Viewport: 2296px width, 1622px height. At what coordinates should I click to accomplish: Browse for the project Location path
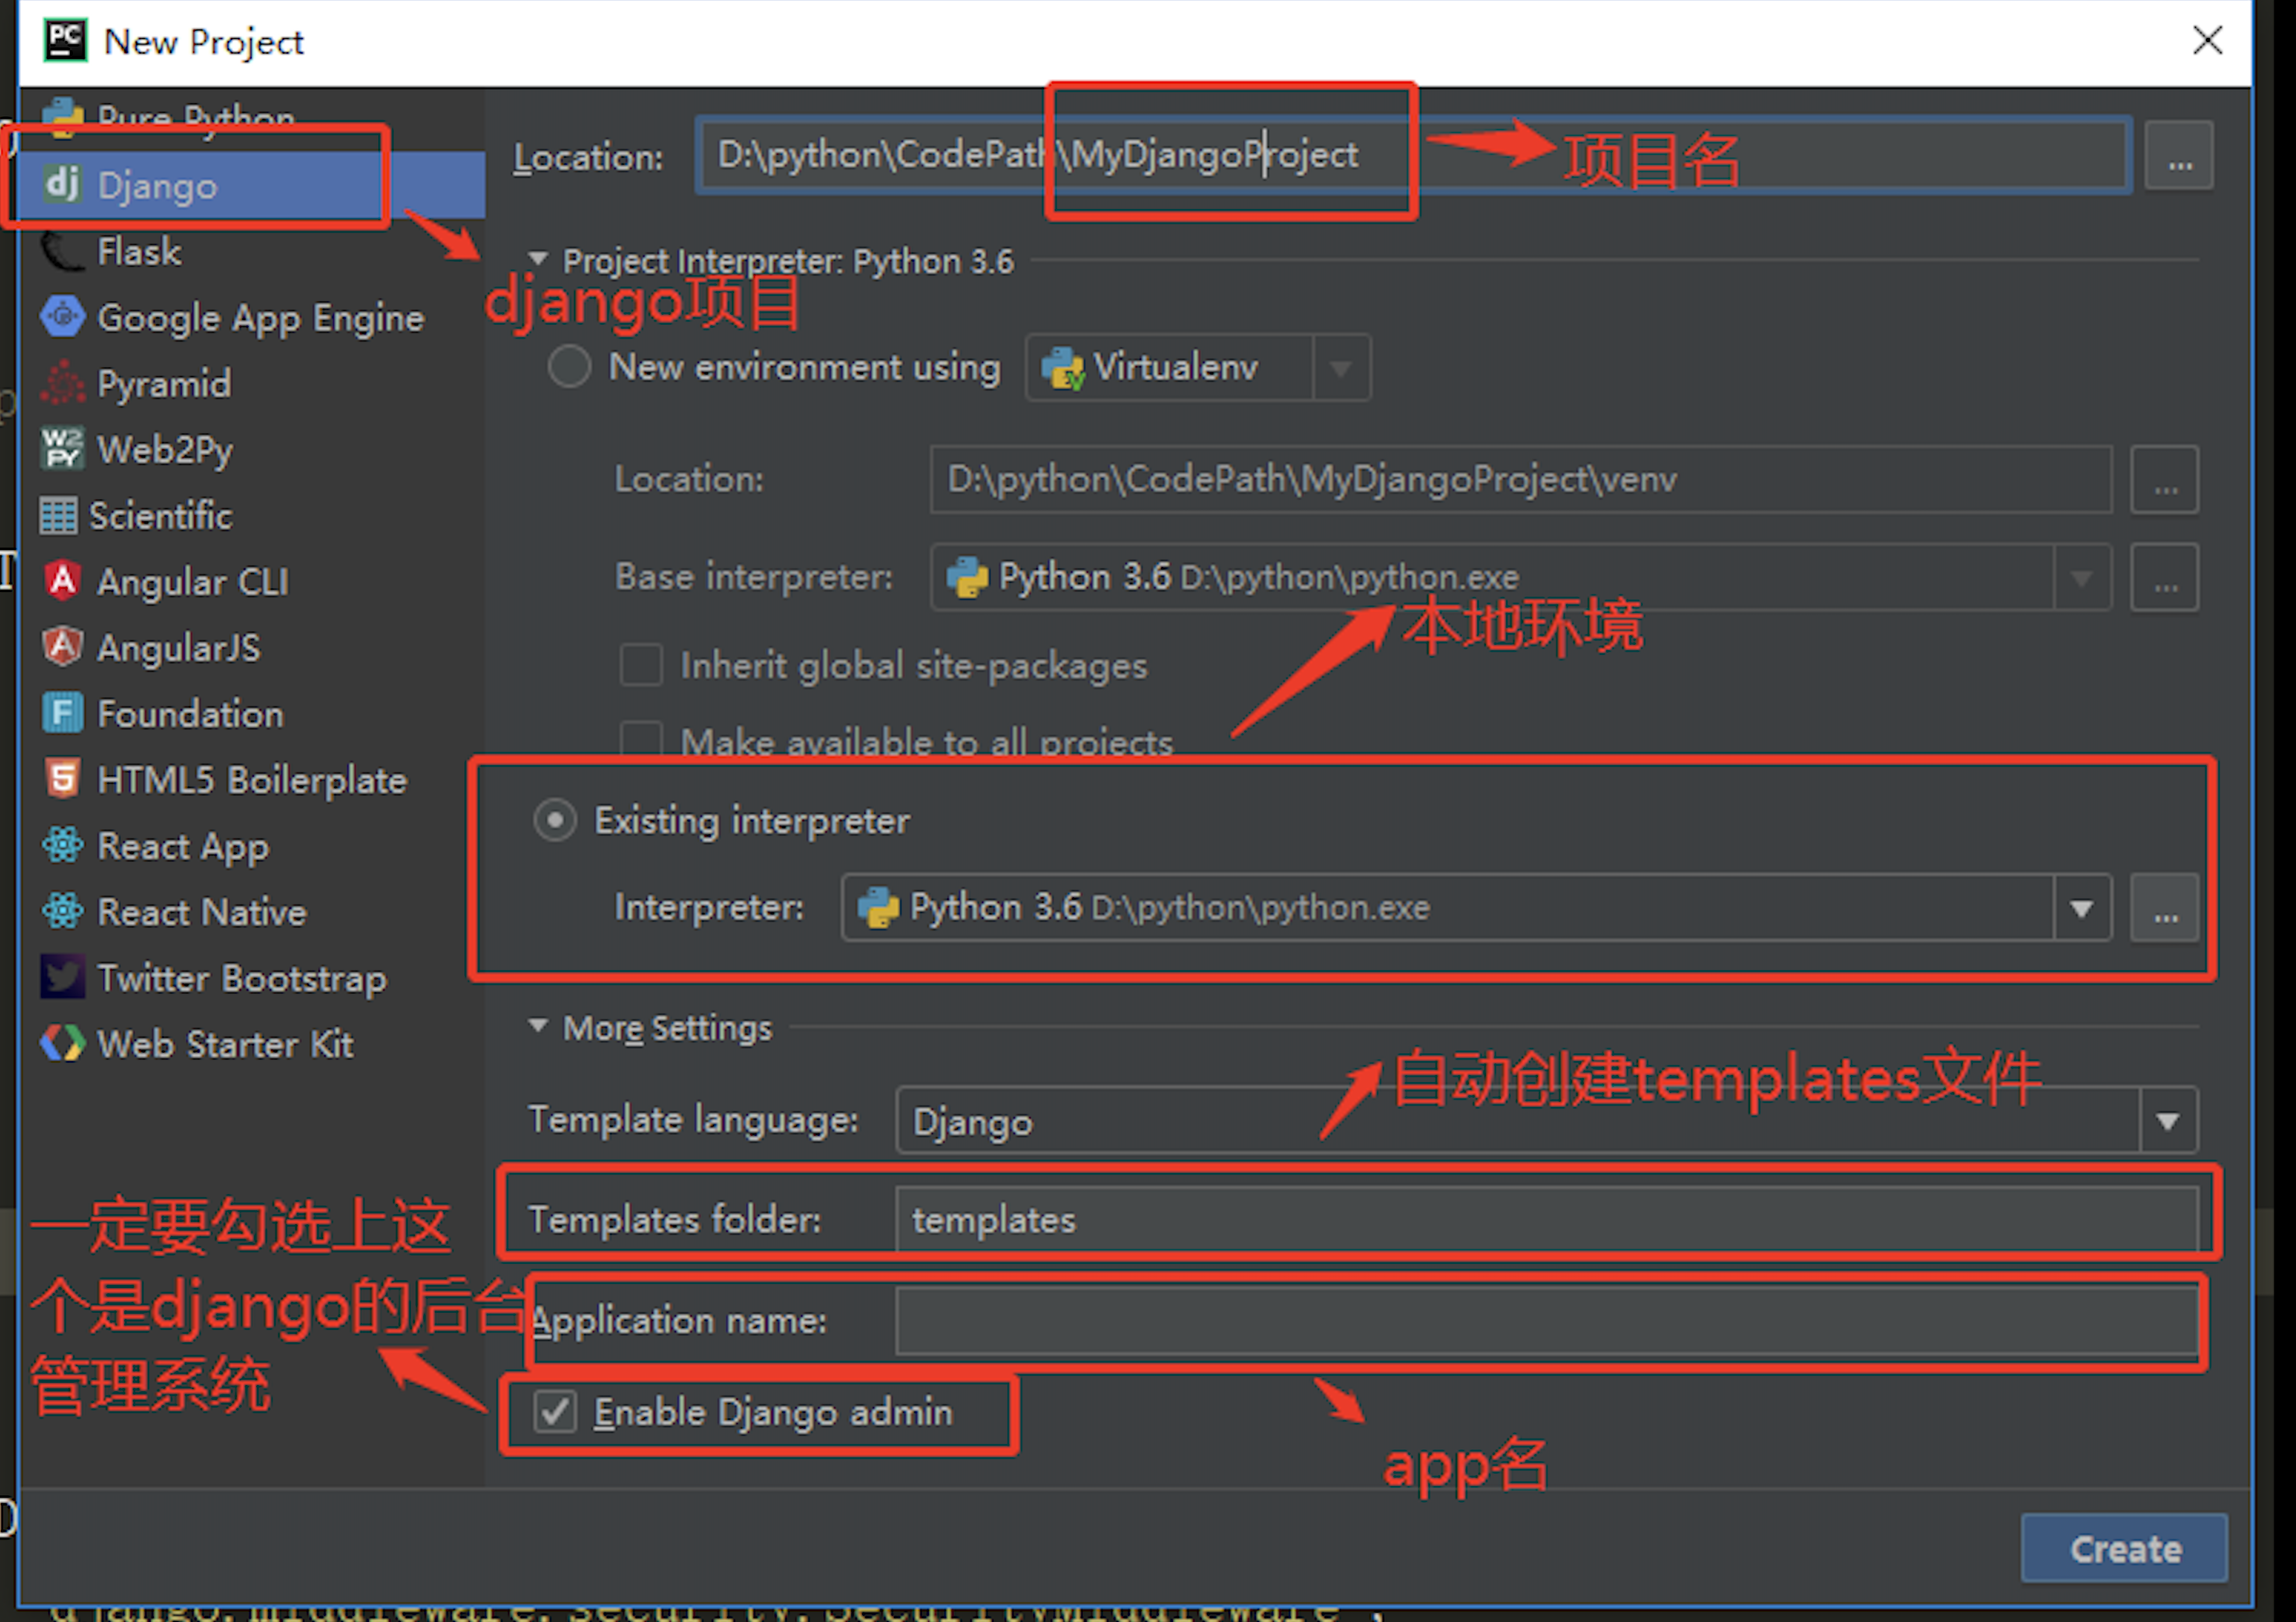[x=2180, y=156]
